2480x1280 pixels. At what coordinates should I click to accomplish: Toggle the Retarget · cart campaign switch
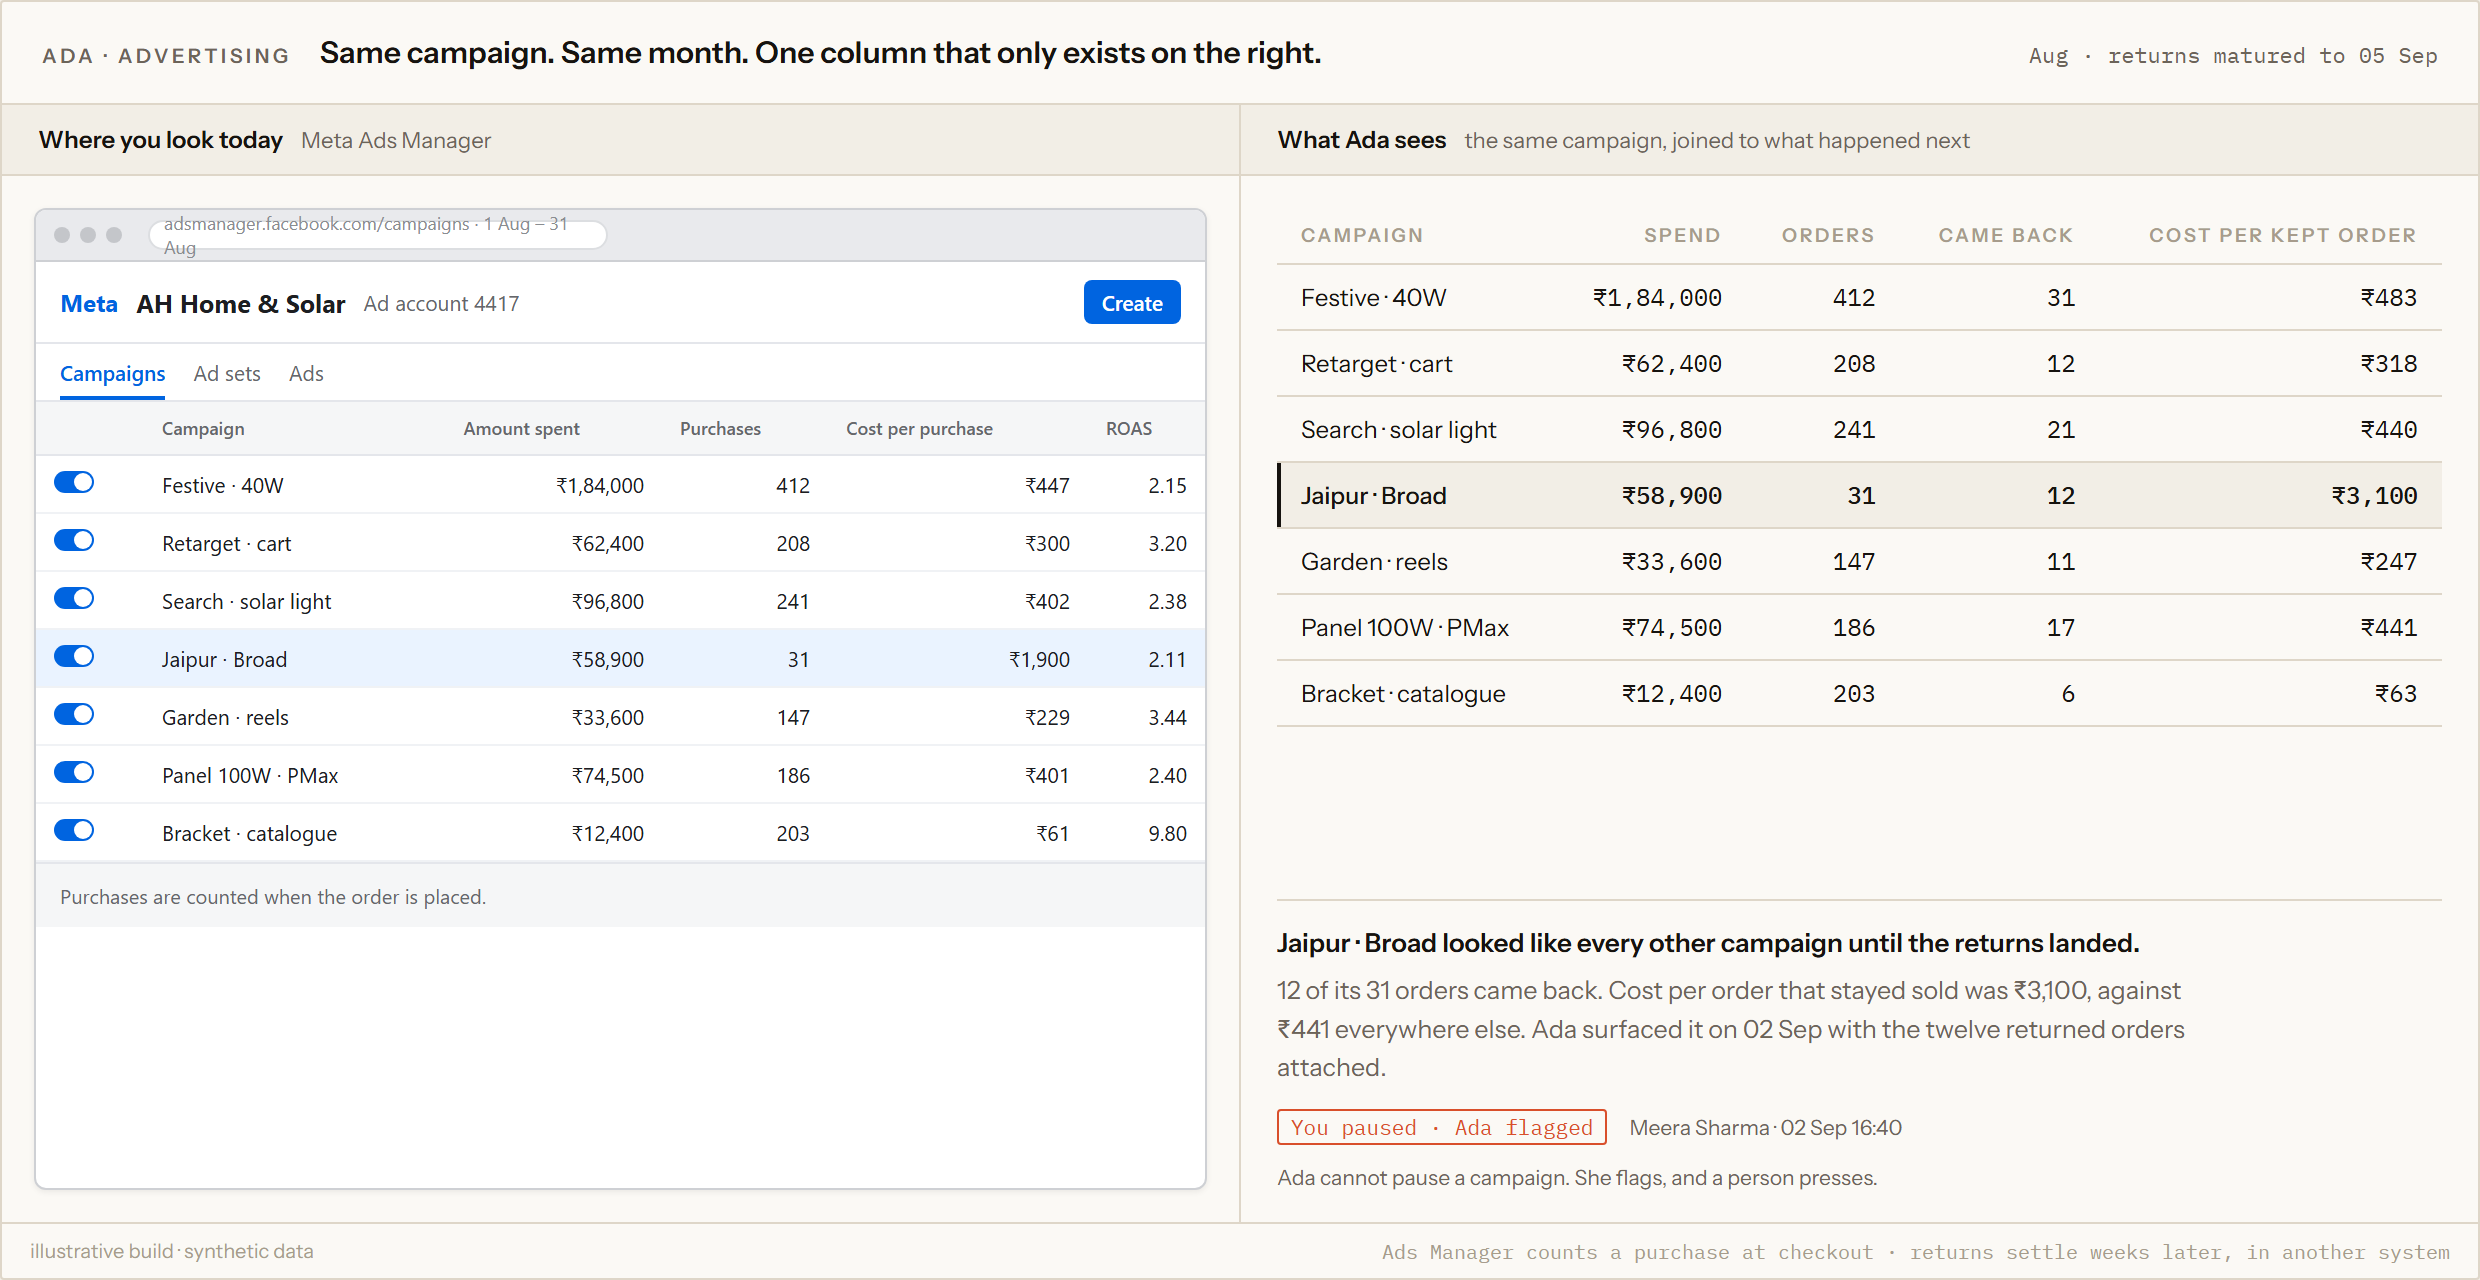tap(74, 541)
